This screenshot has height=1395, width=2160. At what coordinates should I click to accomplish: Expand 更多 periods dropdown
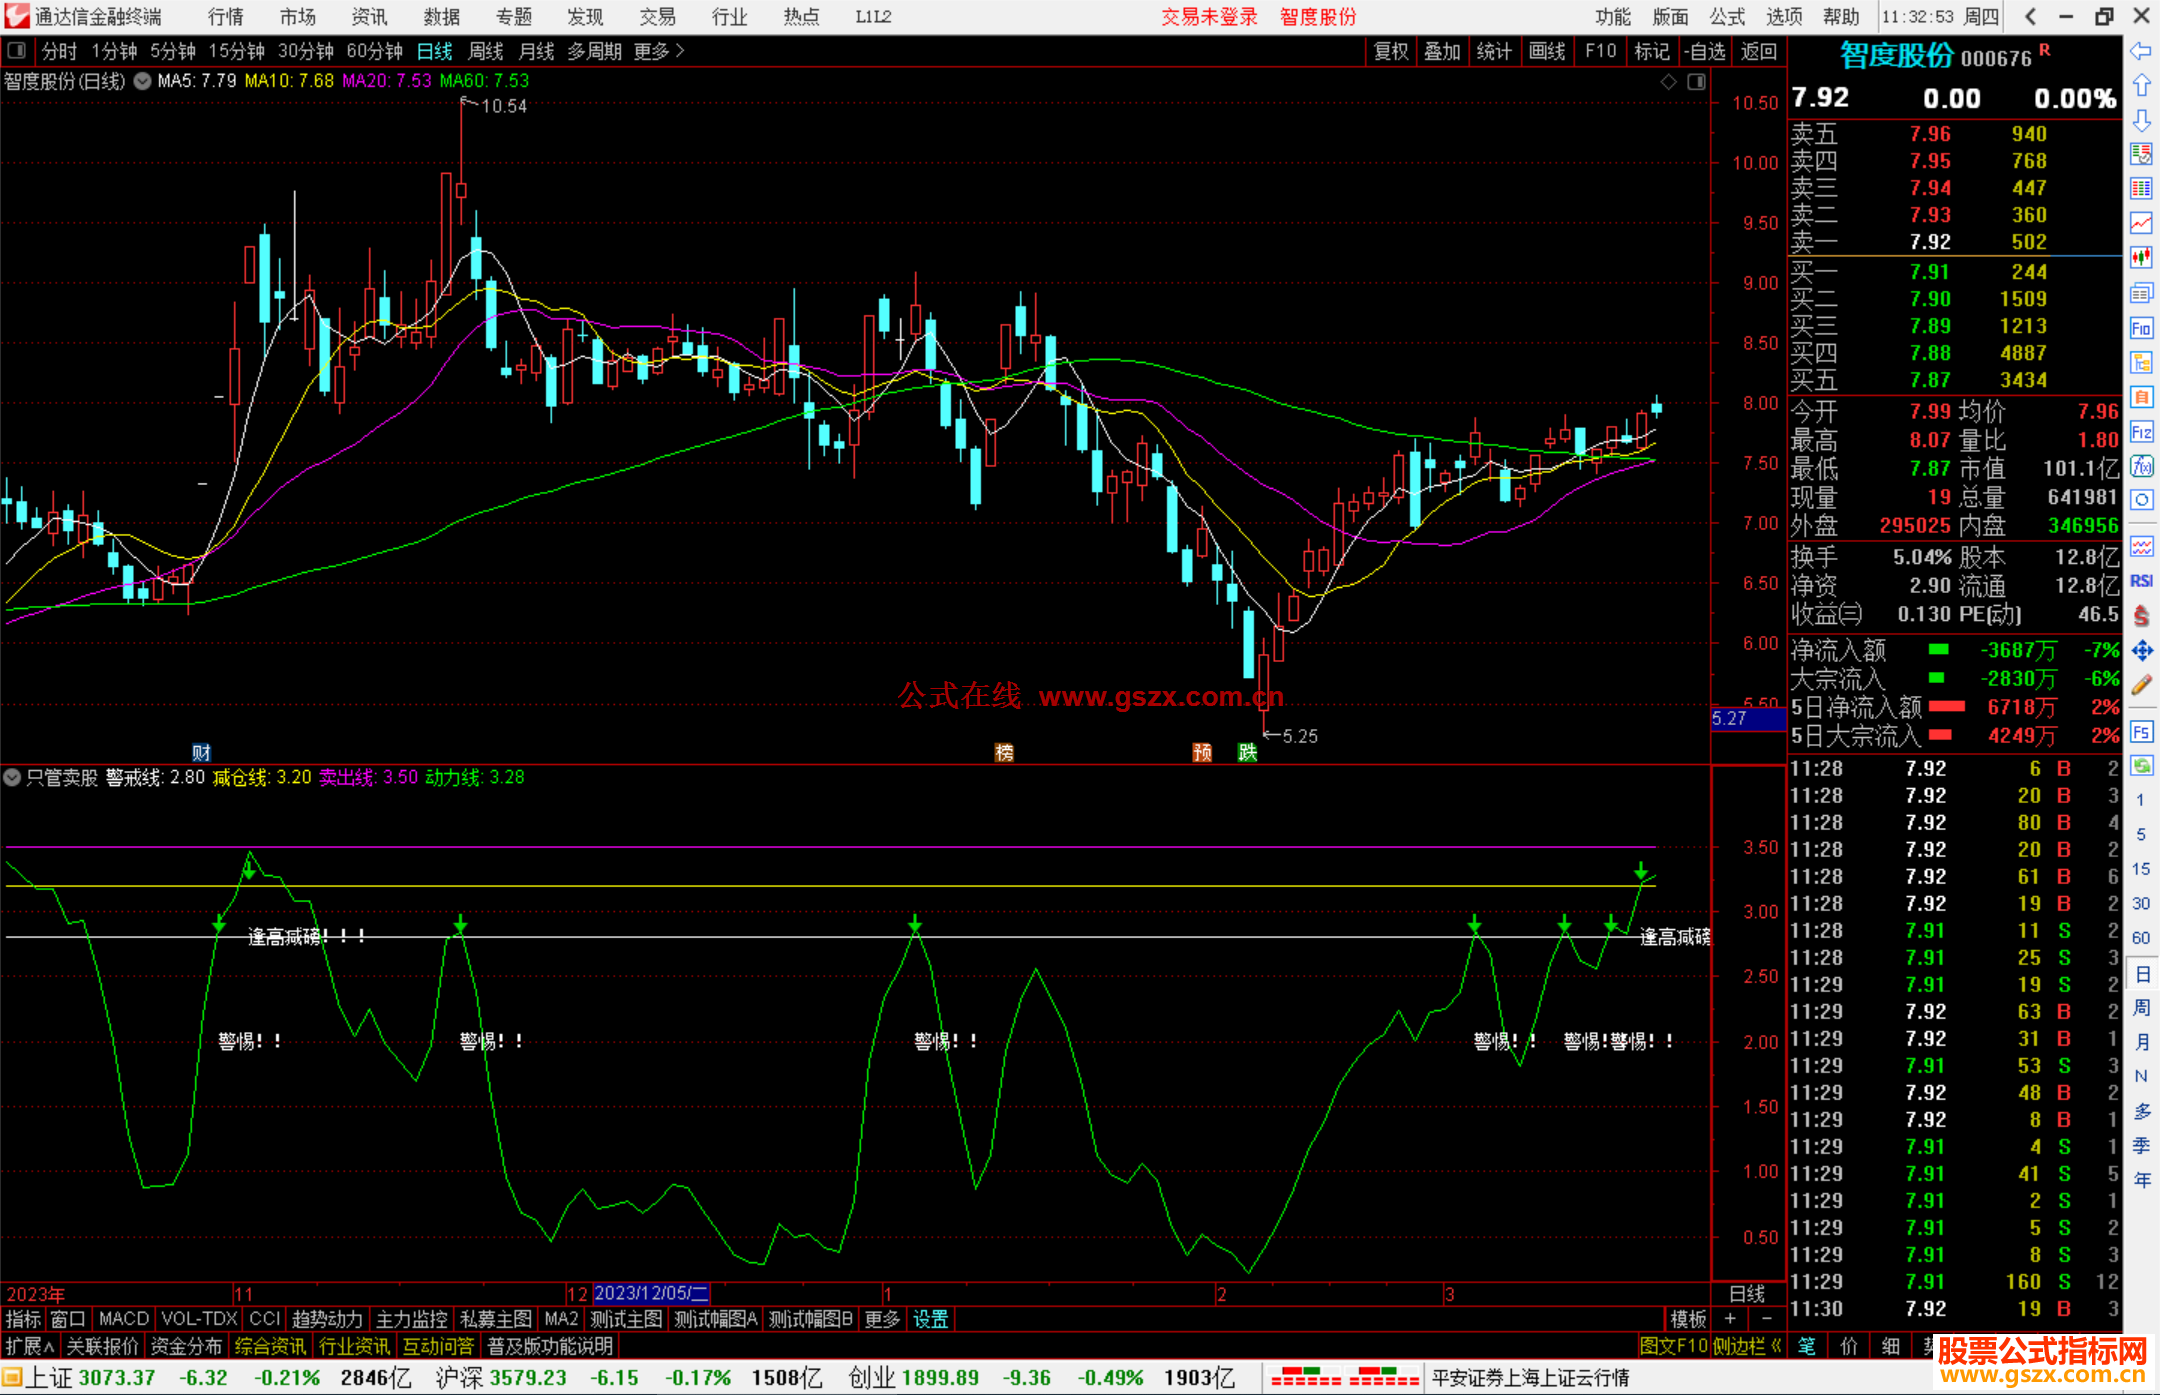tap(659, 51)
